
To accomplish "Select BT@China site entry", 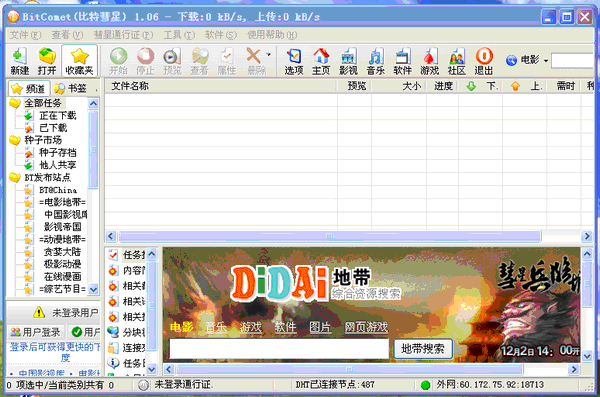I will (58, 190).
